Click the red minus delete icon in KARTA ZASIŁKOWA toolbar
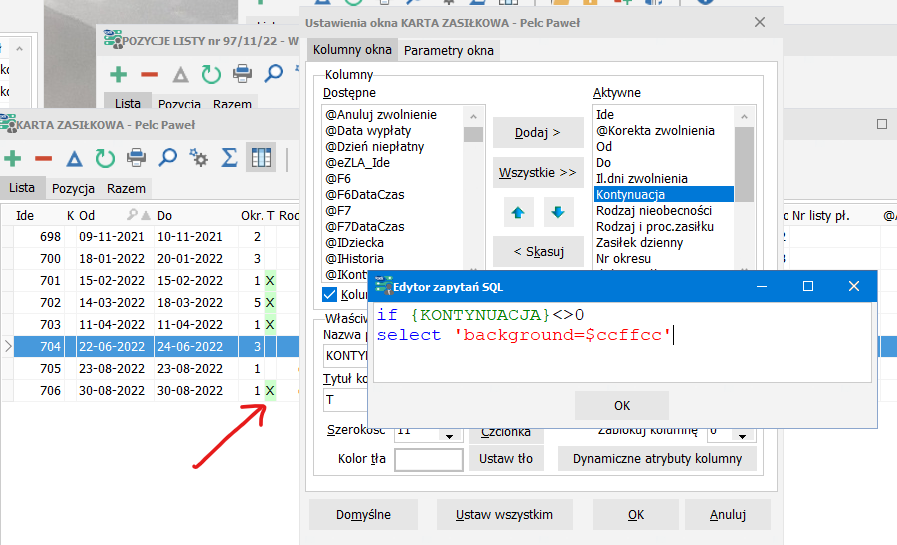Image resolution: width=897 pixels, height=545 pixels. [43, 158]
